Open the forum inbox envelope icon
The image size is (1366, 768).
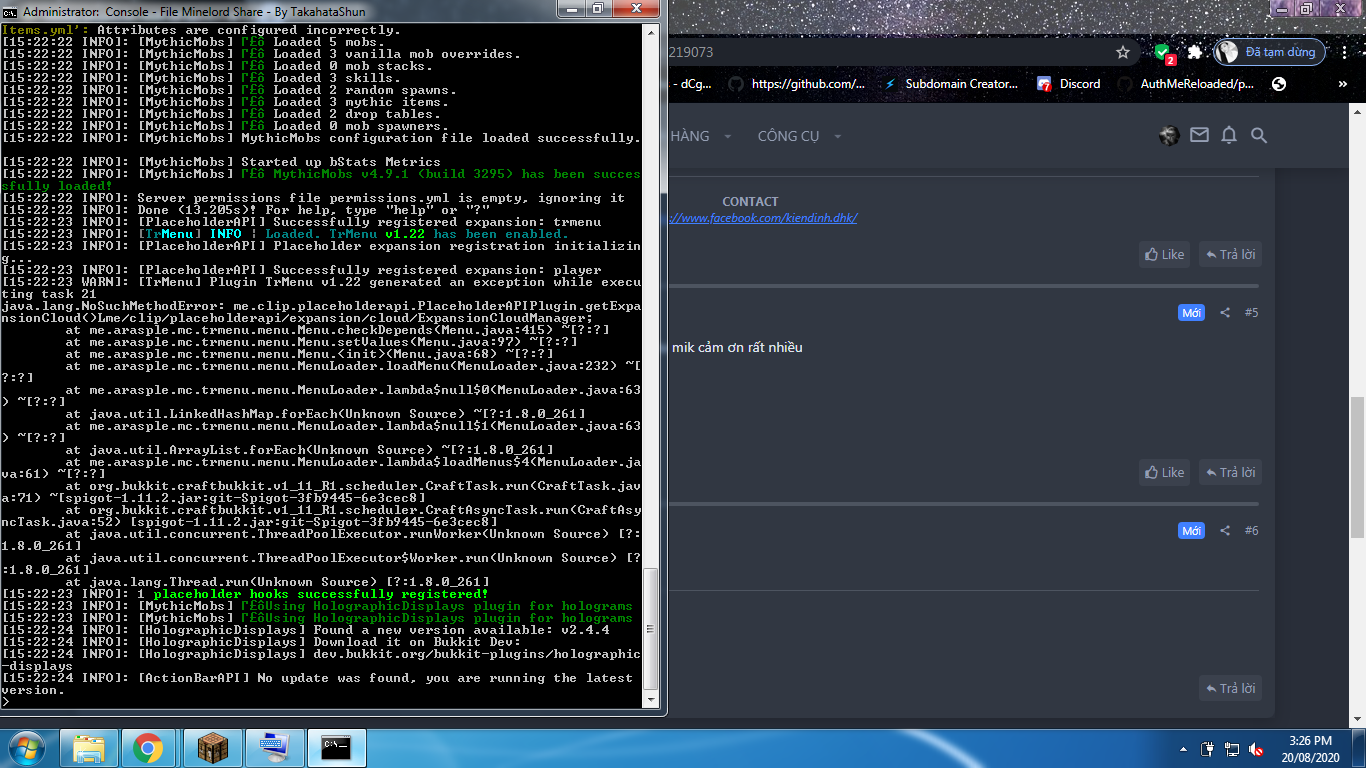(1199, 135)
